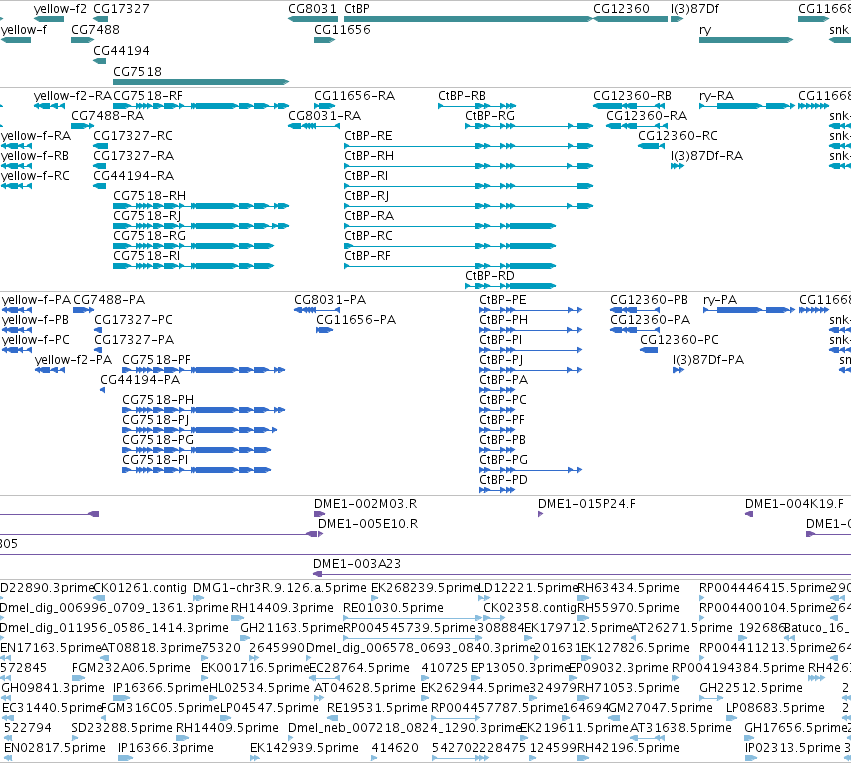Image resolution: width=851 pixels, height=763 pixels.
Task: Click EST label CK02358.contig
Action: pos(530,608)
